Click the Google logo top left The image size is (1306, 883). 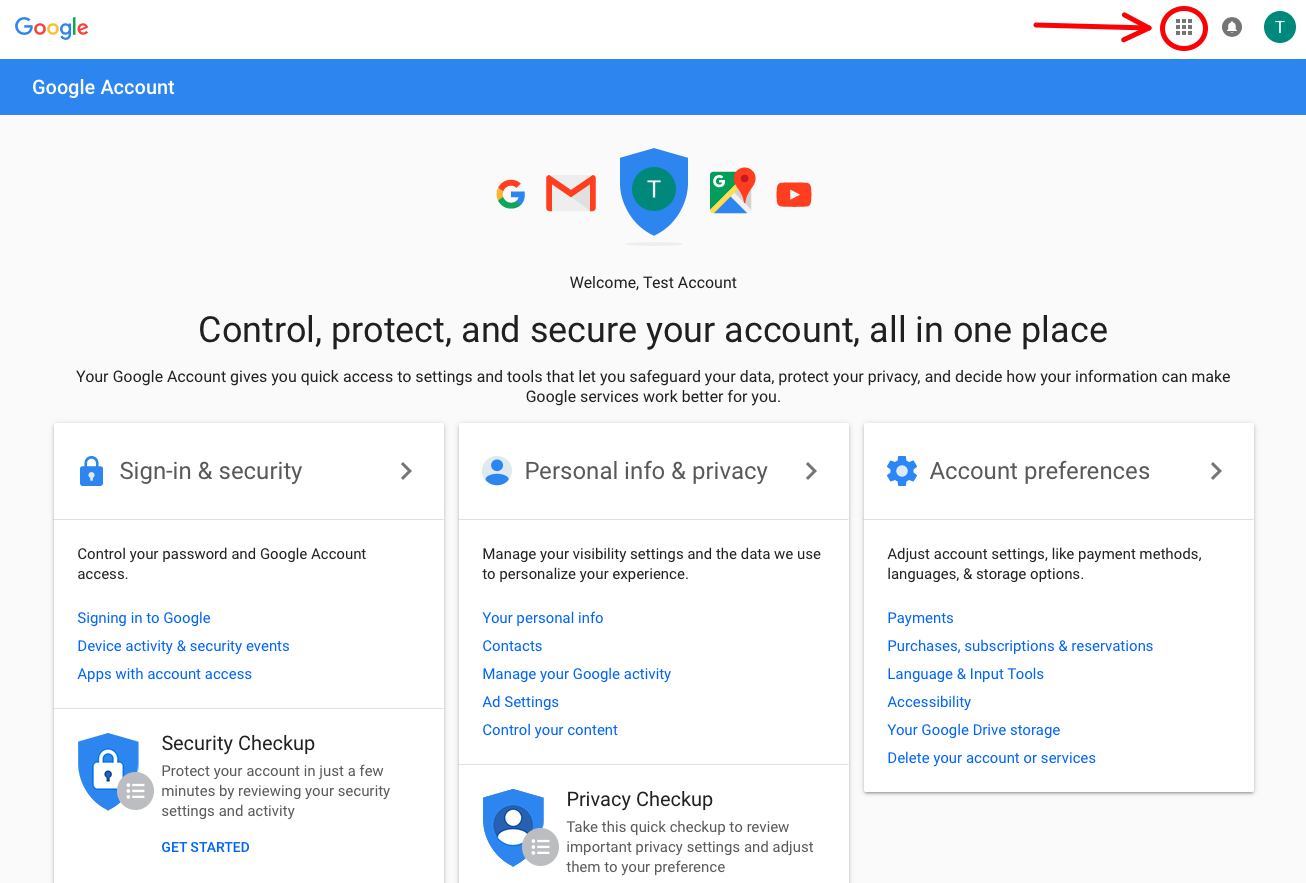[52, 27]
